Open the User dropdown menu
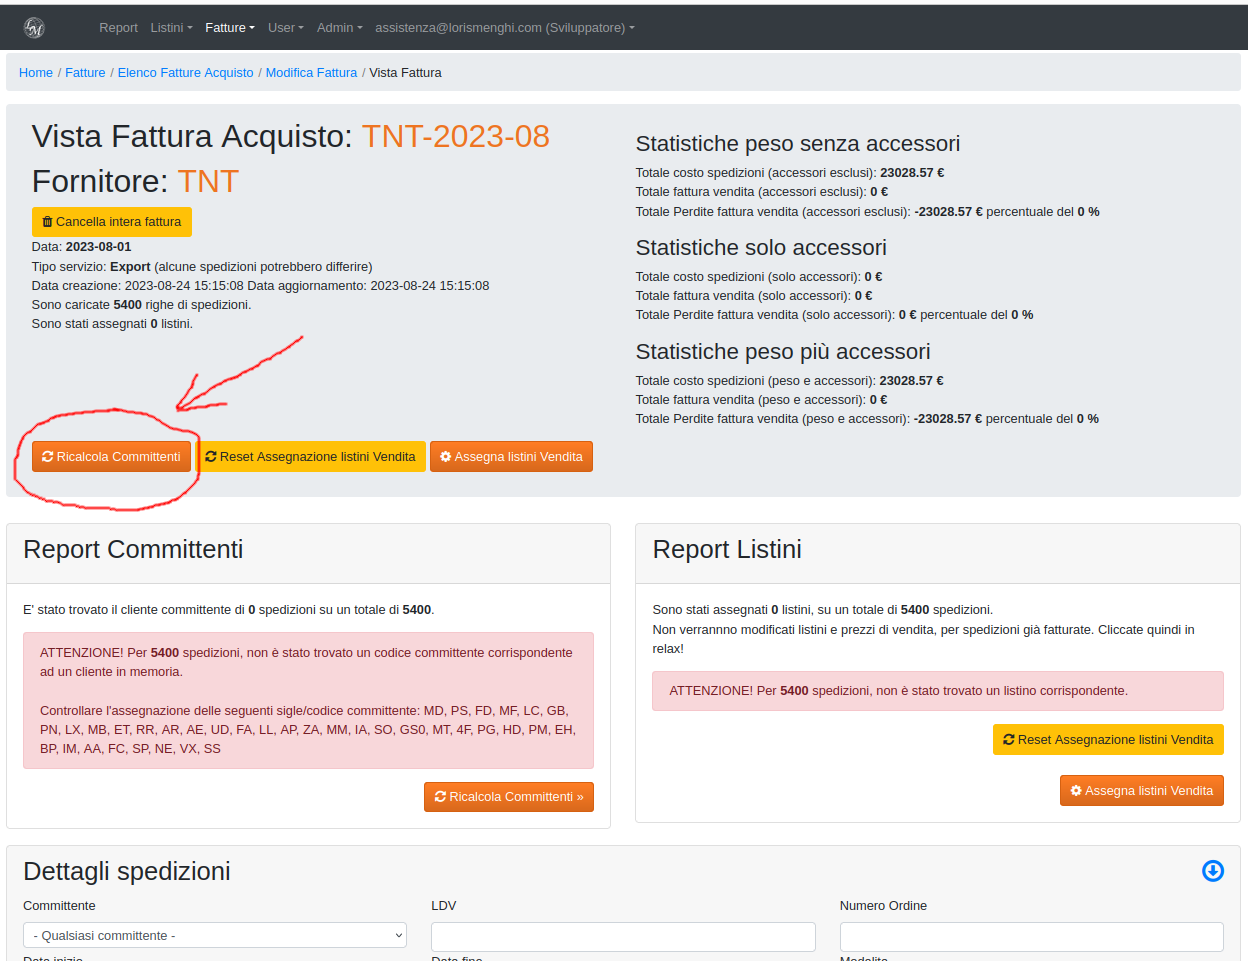1248x961 pixels. pyautogui.click(x=285, y=28)
